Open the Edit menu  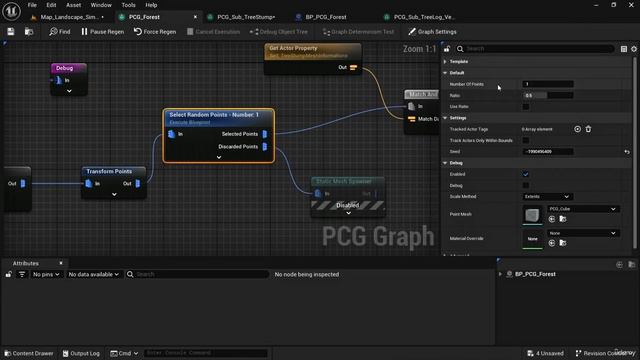51,5
